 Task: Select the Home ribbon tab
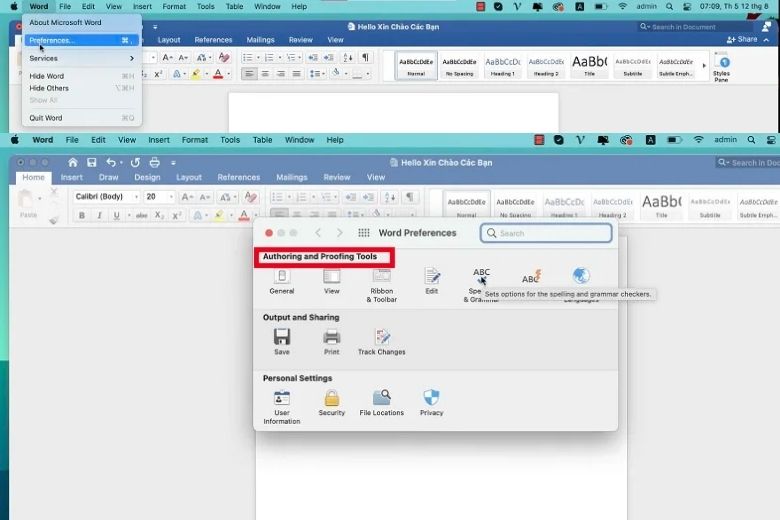(x=33, y=177)
